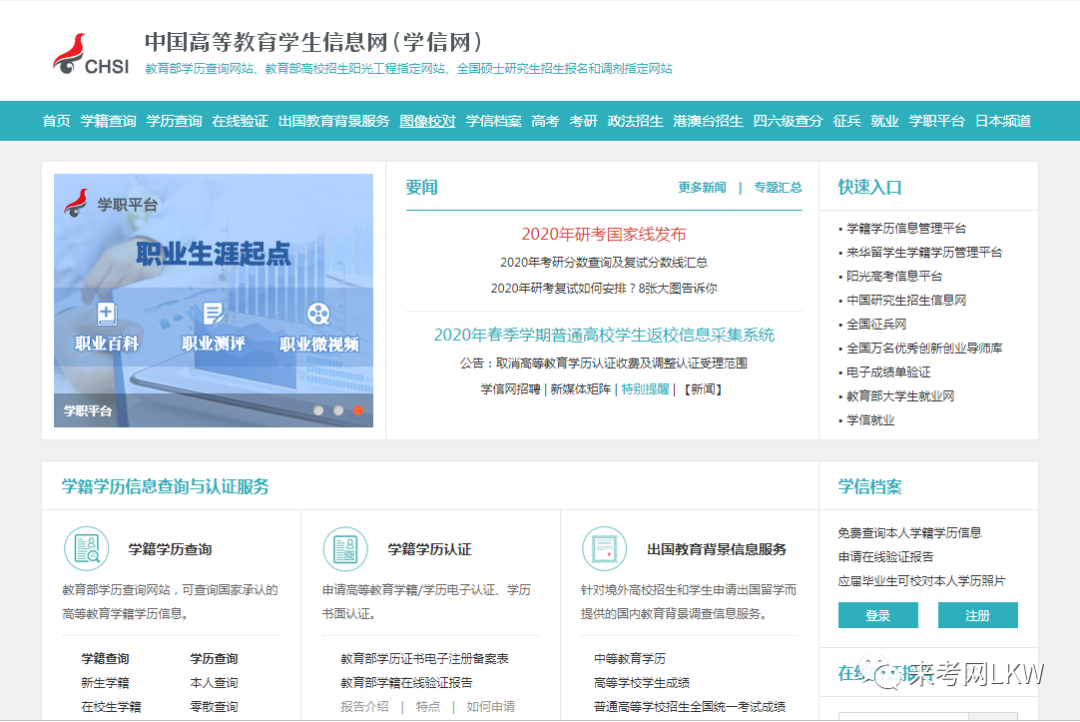Open 公告 取消高等教育学历认证收费 link
Viewport: 1080px width, 722px height.
click(x=603, y=363)
